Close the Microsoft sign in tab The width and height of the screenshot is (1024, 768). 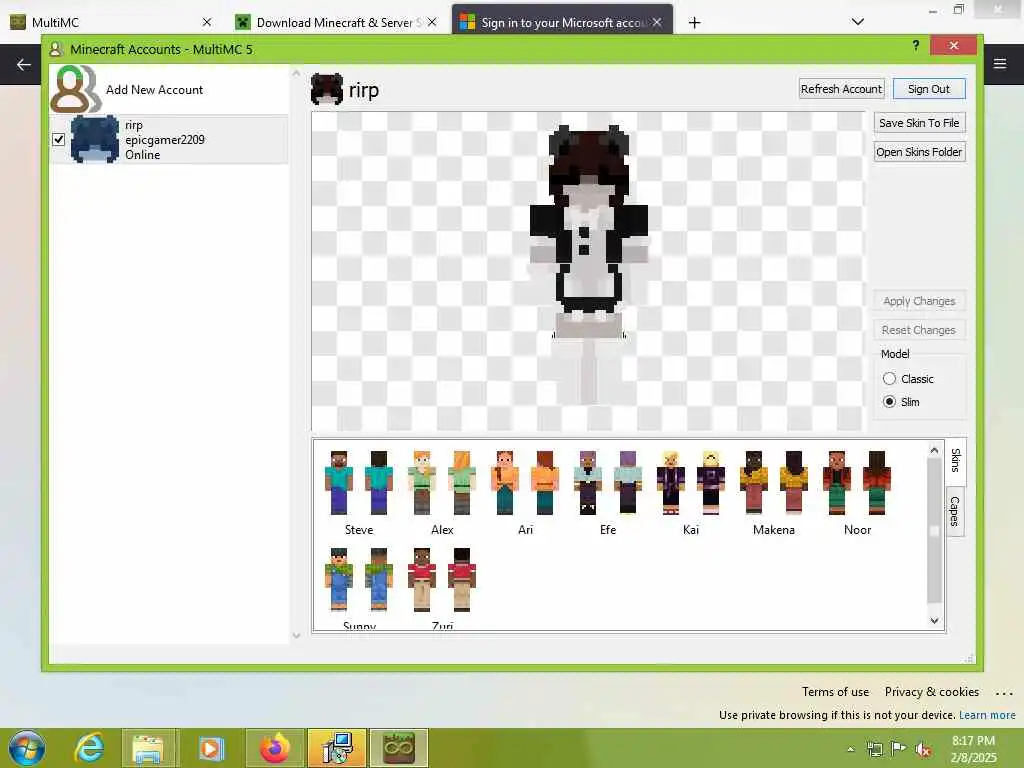(x=657, y=22)
